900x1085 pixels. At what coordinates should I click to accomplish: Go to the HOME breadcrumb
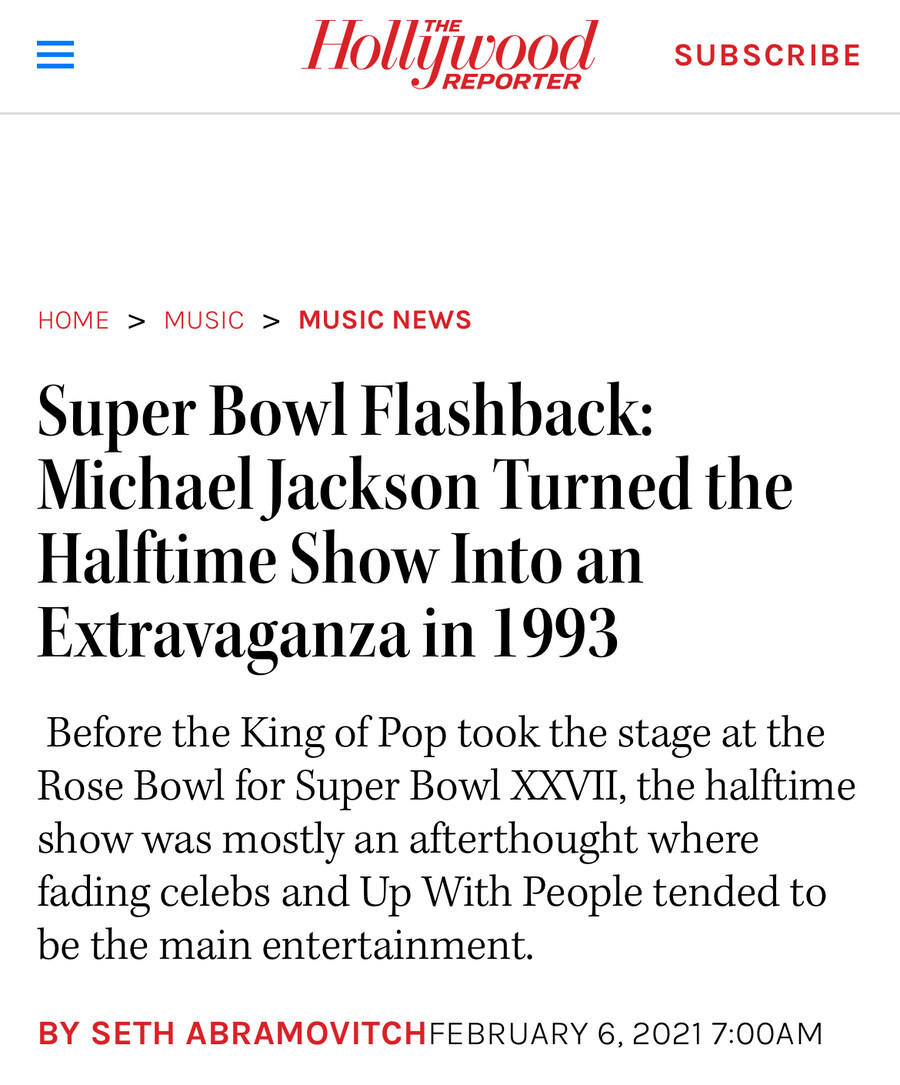coord(73,320)
